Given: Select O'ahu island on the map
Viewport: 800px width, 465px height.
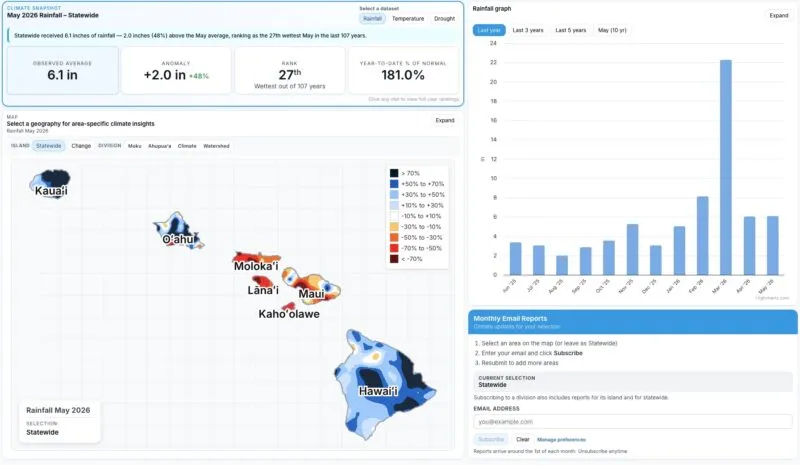Looking at the screenshot, I should coord(179,231).
